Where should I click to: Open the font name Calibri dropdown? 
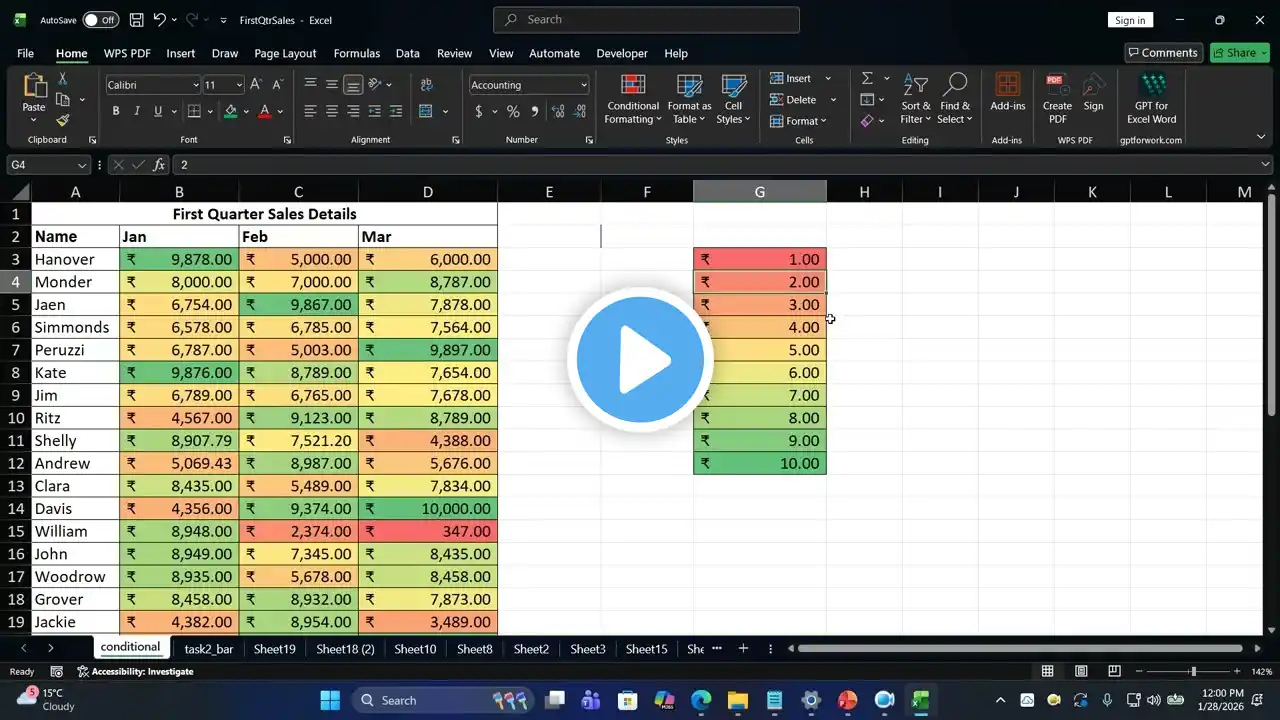(x=195, y=85)
